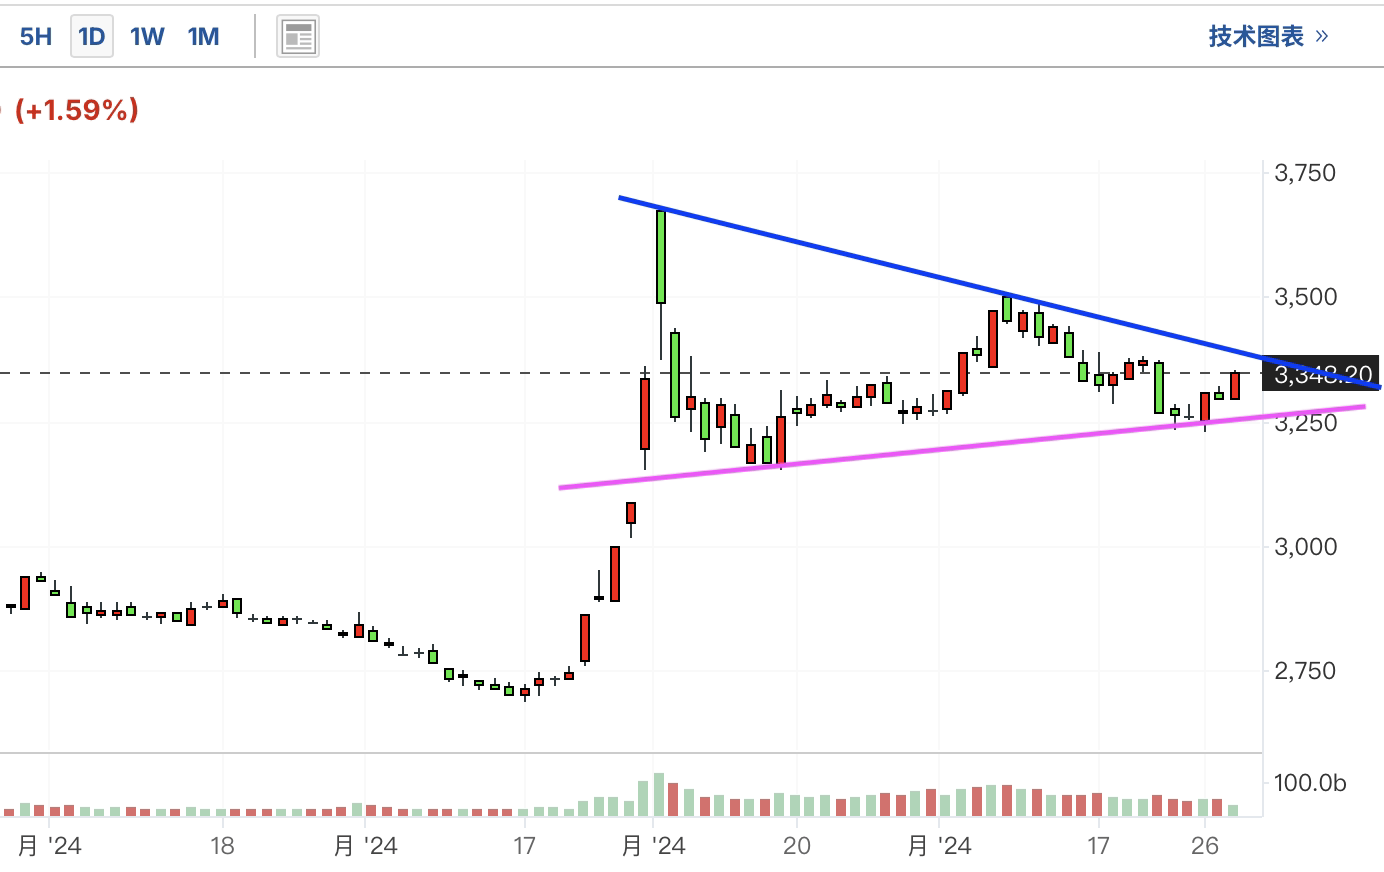Select the 1D timeframe tab
This screenshot has width=1384, height=872.
91,37
